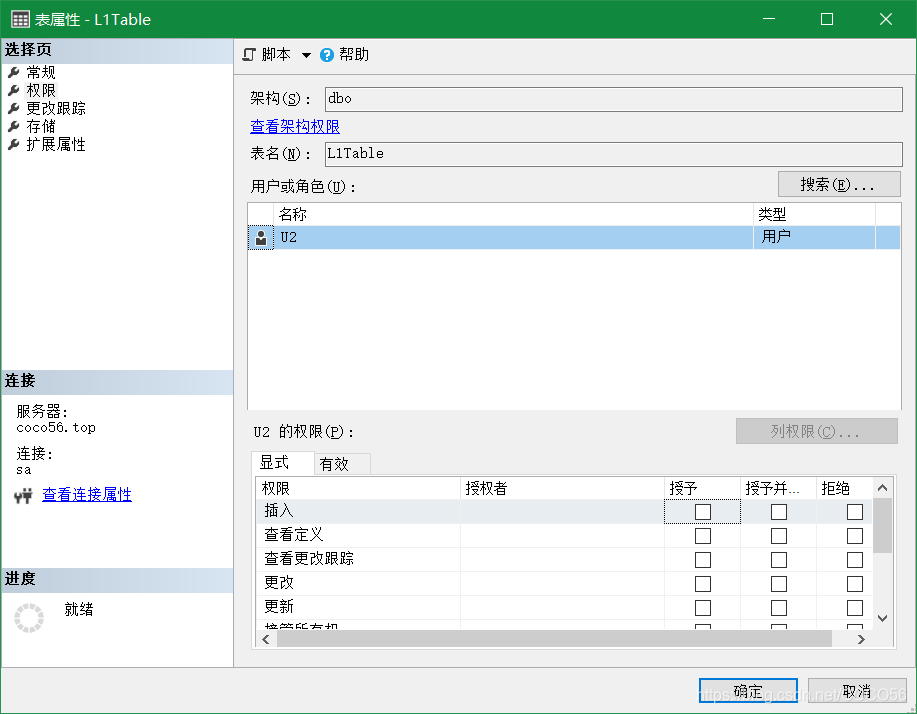Switch to the 有效 tab
This screenshot has width=917, height=714.
[x=342, y=464]
